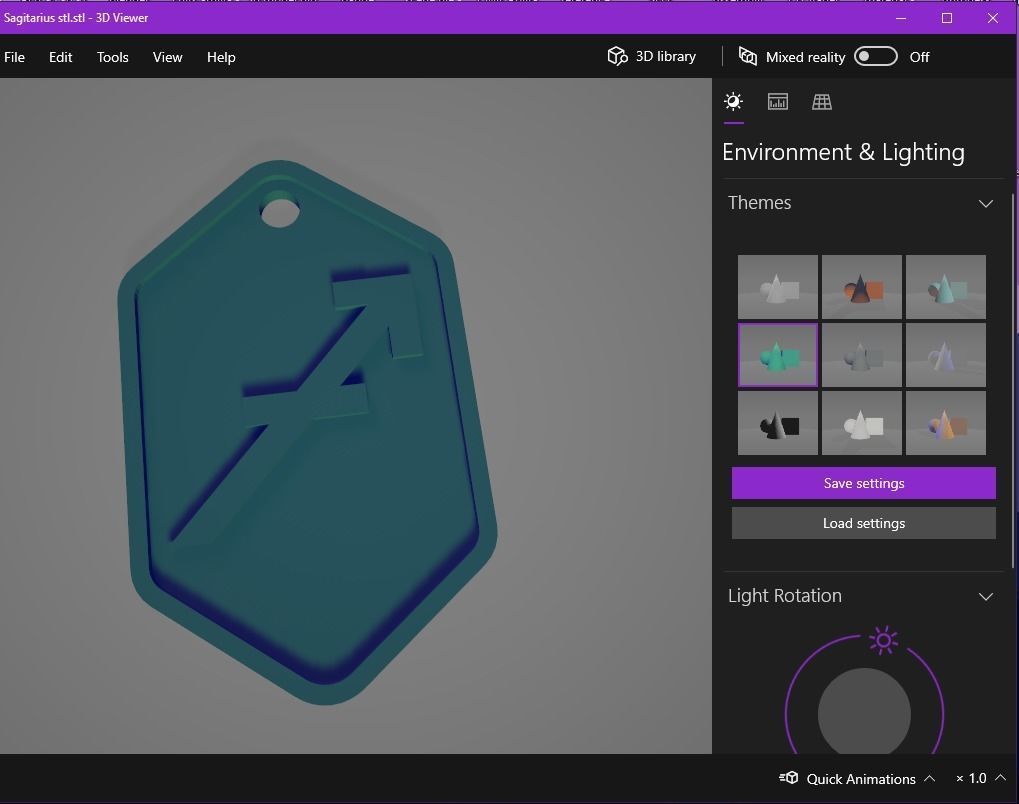Select the orange and purple theme thumbnail
The image size is (1019, 804).
tap(946, 422)
